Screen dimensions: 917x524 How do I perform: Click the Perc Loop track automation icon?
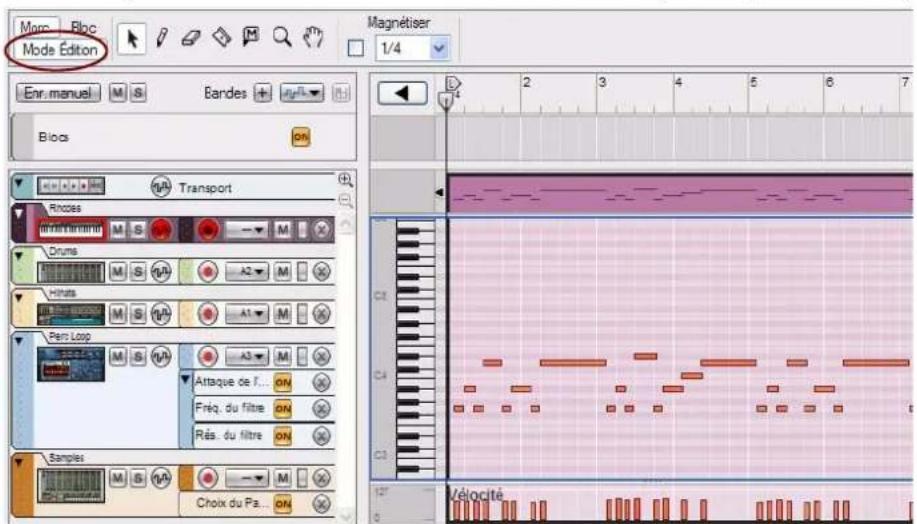161,356
